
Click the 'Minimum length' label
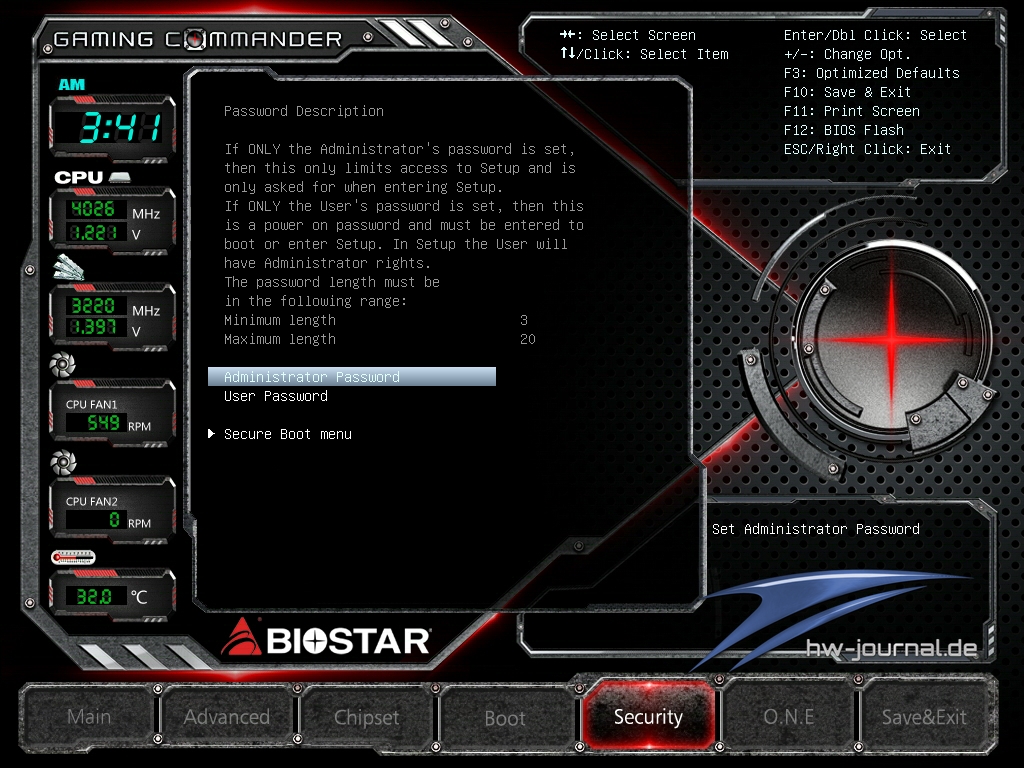(280, 320)
